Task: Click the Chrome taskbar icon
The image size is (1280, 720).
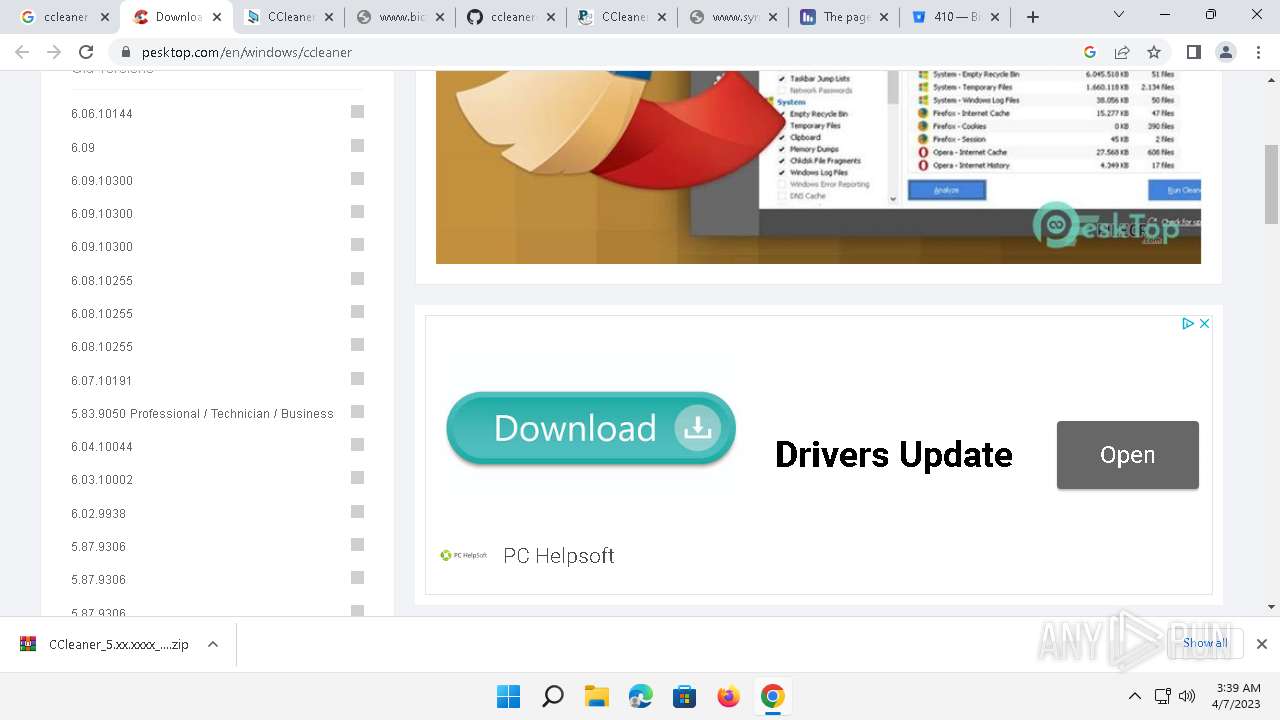Action: (773, 696)
